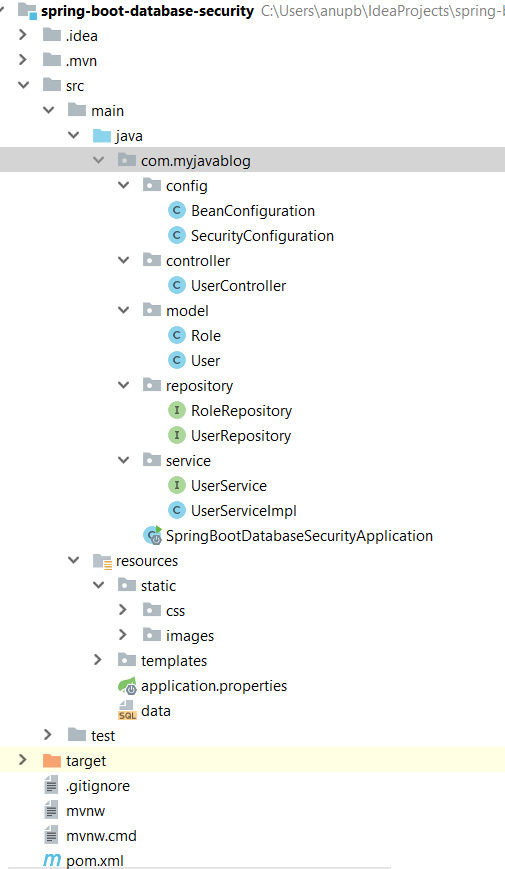Collapse the src directory
The width and height of the screenshot is (505, 869).
23,85
